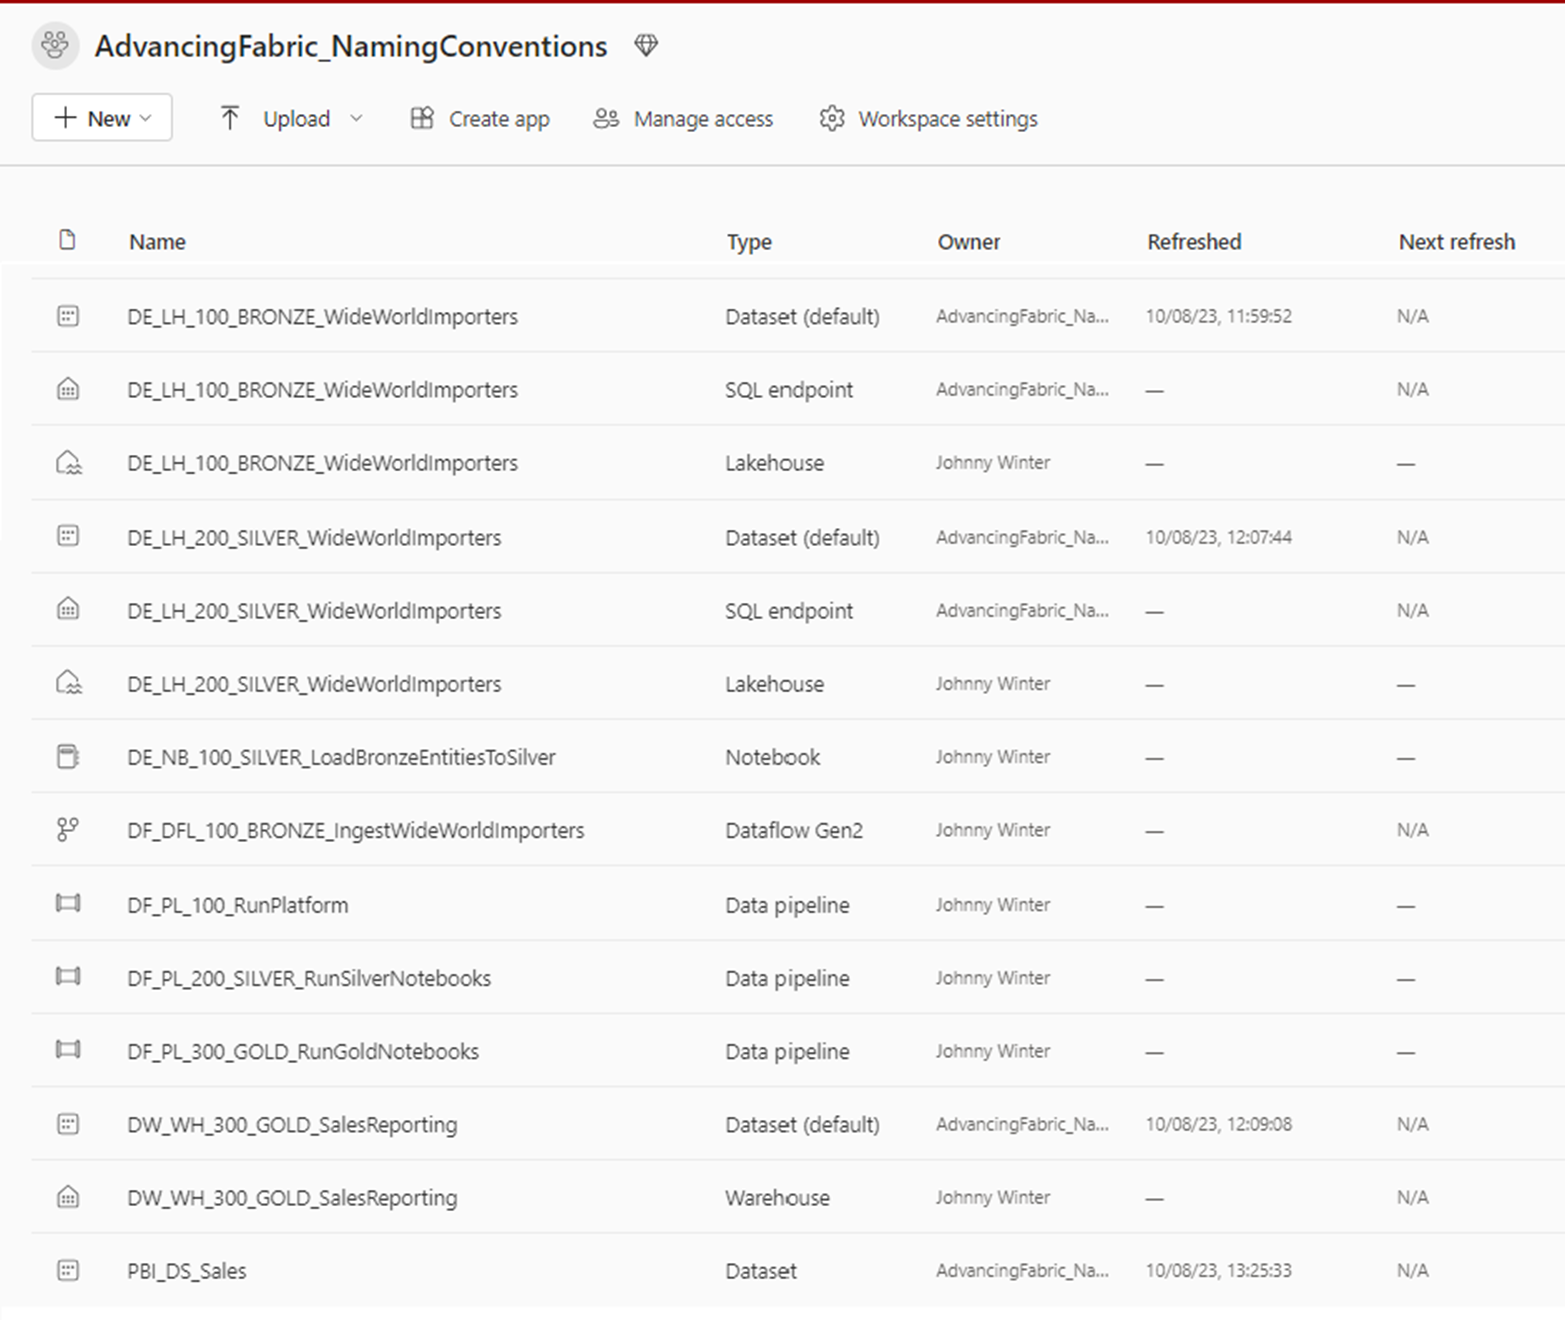Click the SQL endpoint icon for DE_LH_200_SILVER_WideWorldImporters
The image size is (1565, 1321).
click(x=67, y=609)
